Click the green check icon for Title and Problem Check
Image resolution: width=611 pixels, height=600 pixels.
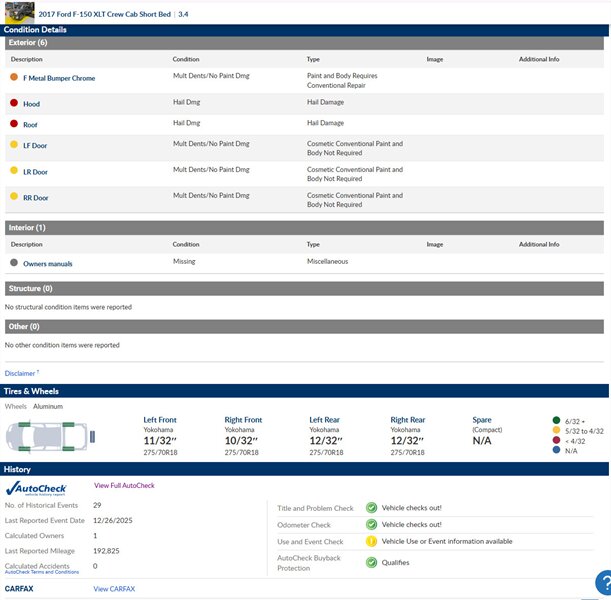pyautogui.click(x=371, y=508)
